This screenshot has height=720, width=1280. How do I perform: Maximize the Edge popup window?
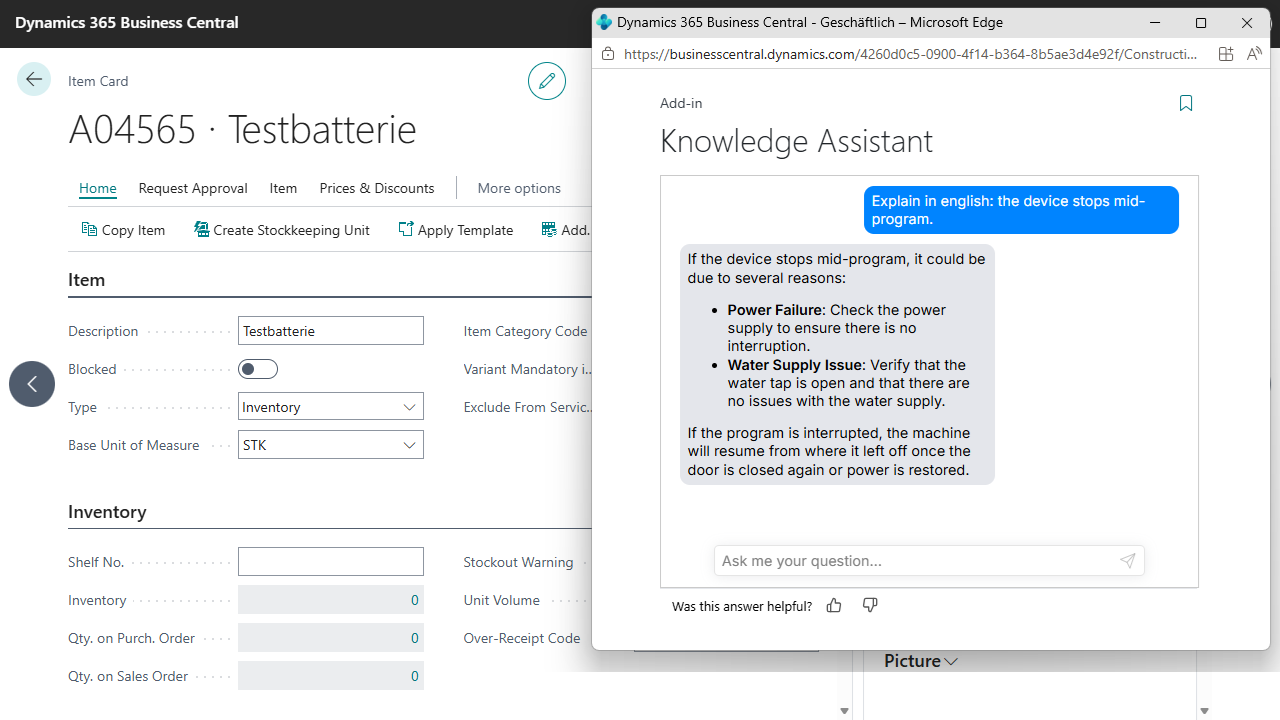tap(1201, 22)
